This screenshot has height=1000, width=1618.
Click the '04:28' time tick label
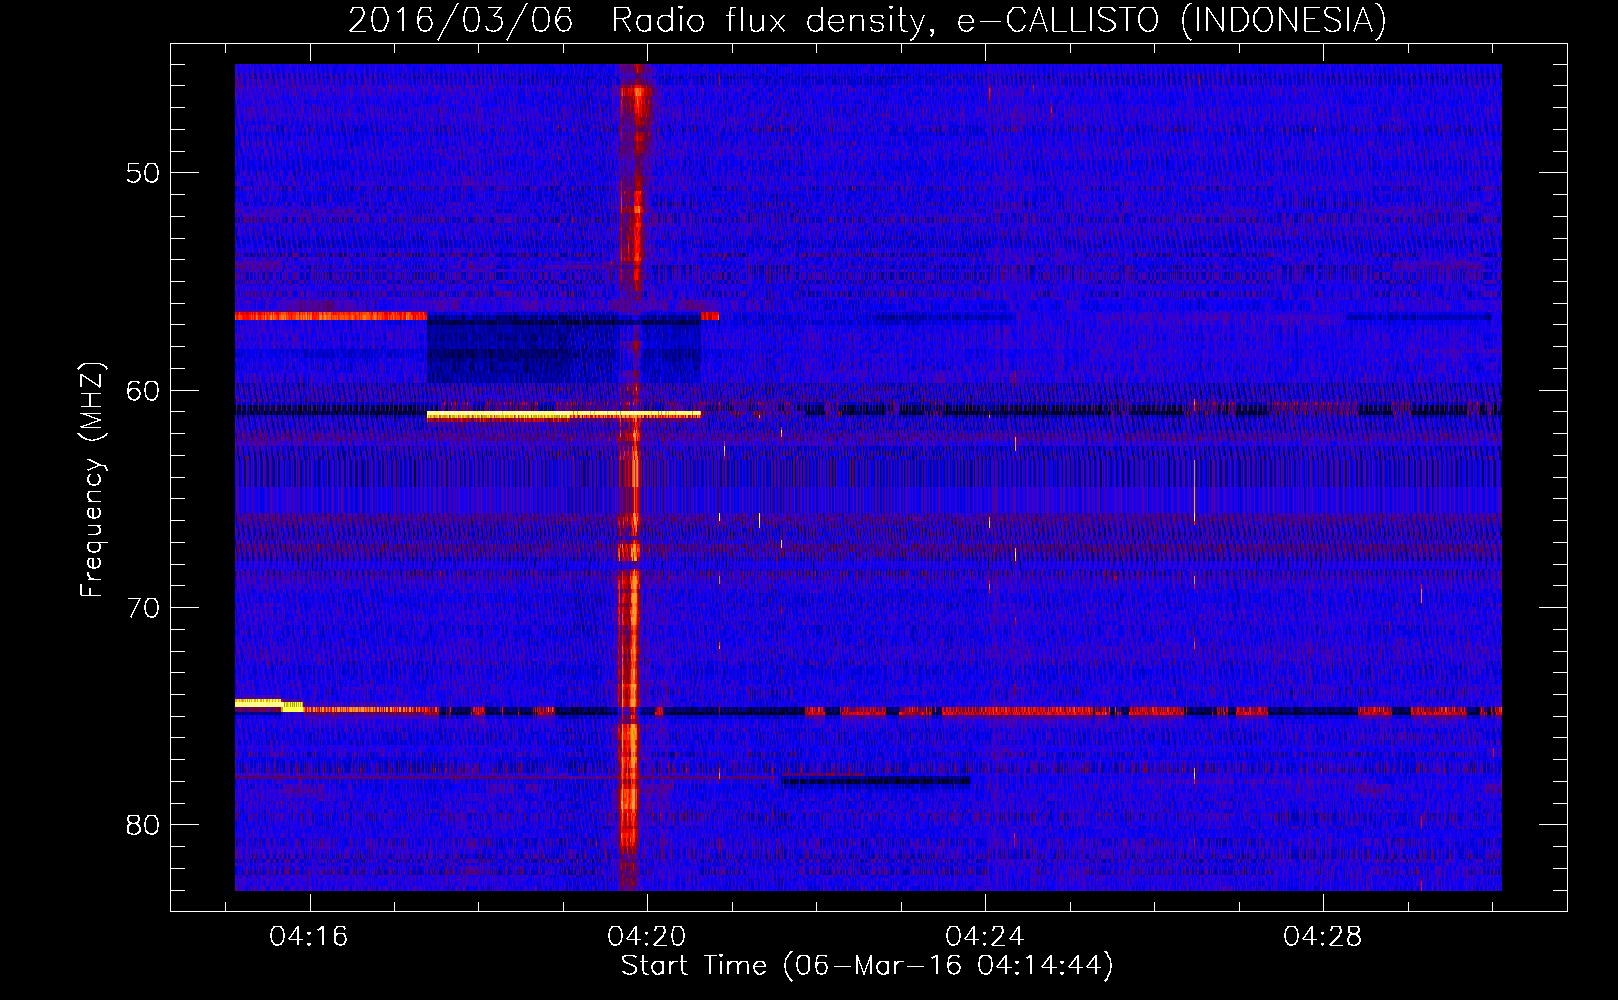coord(1323,937)
